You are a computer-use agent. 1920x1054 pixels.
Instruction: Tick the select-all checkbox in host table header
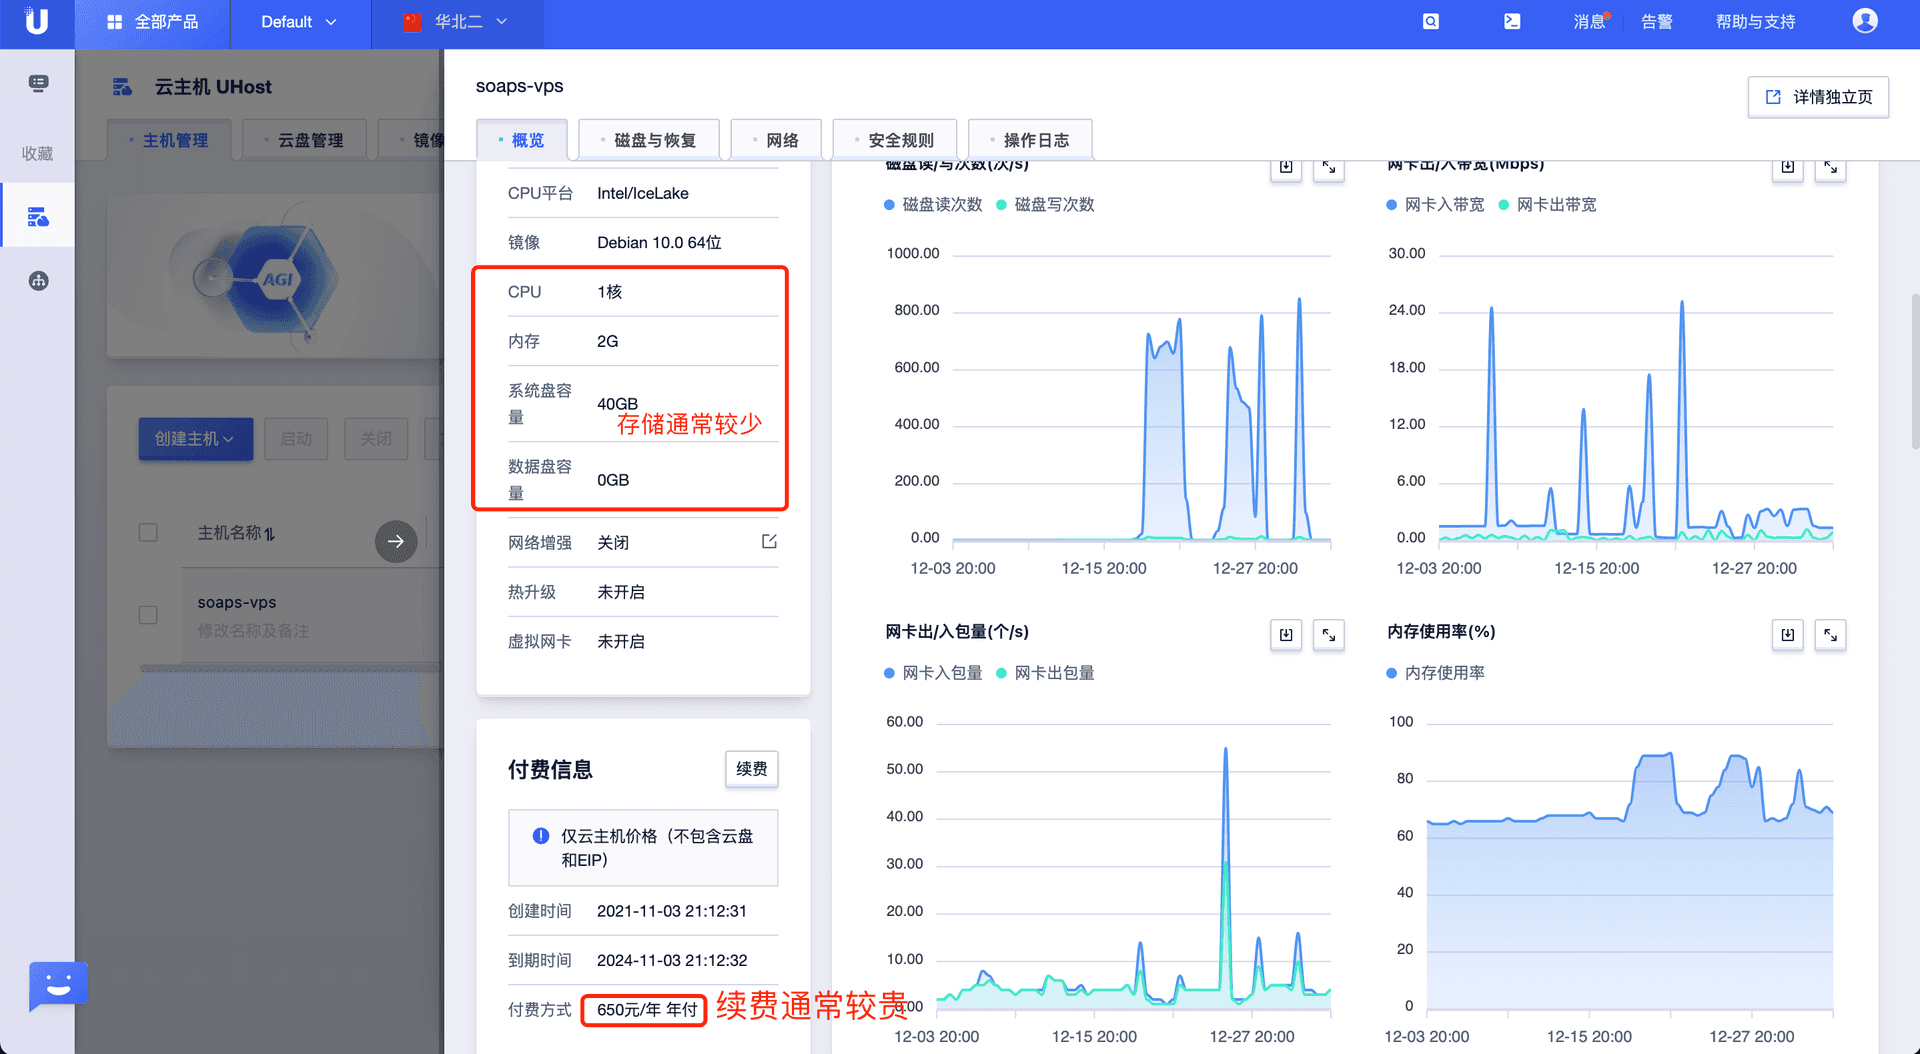(x=148, y=532)
